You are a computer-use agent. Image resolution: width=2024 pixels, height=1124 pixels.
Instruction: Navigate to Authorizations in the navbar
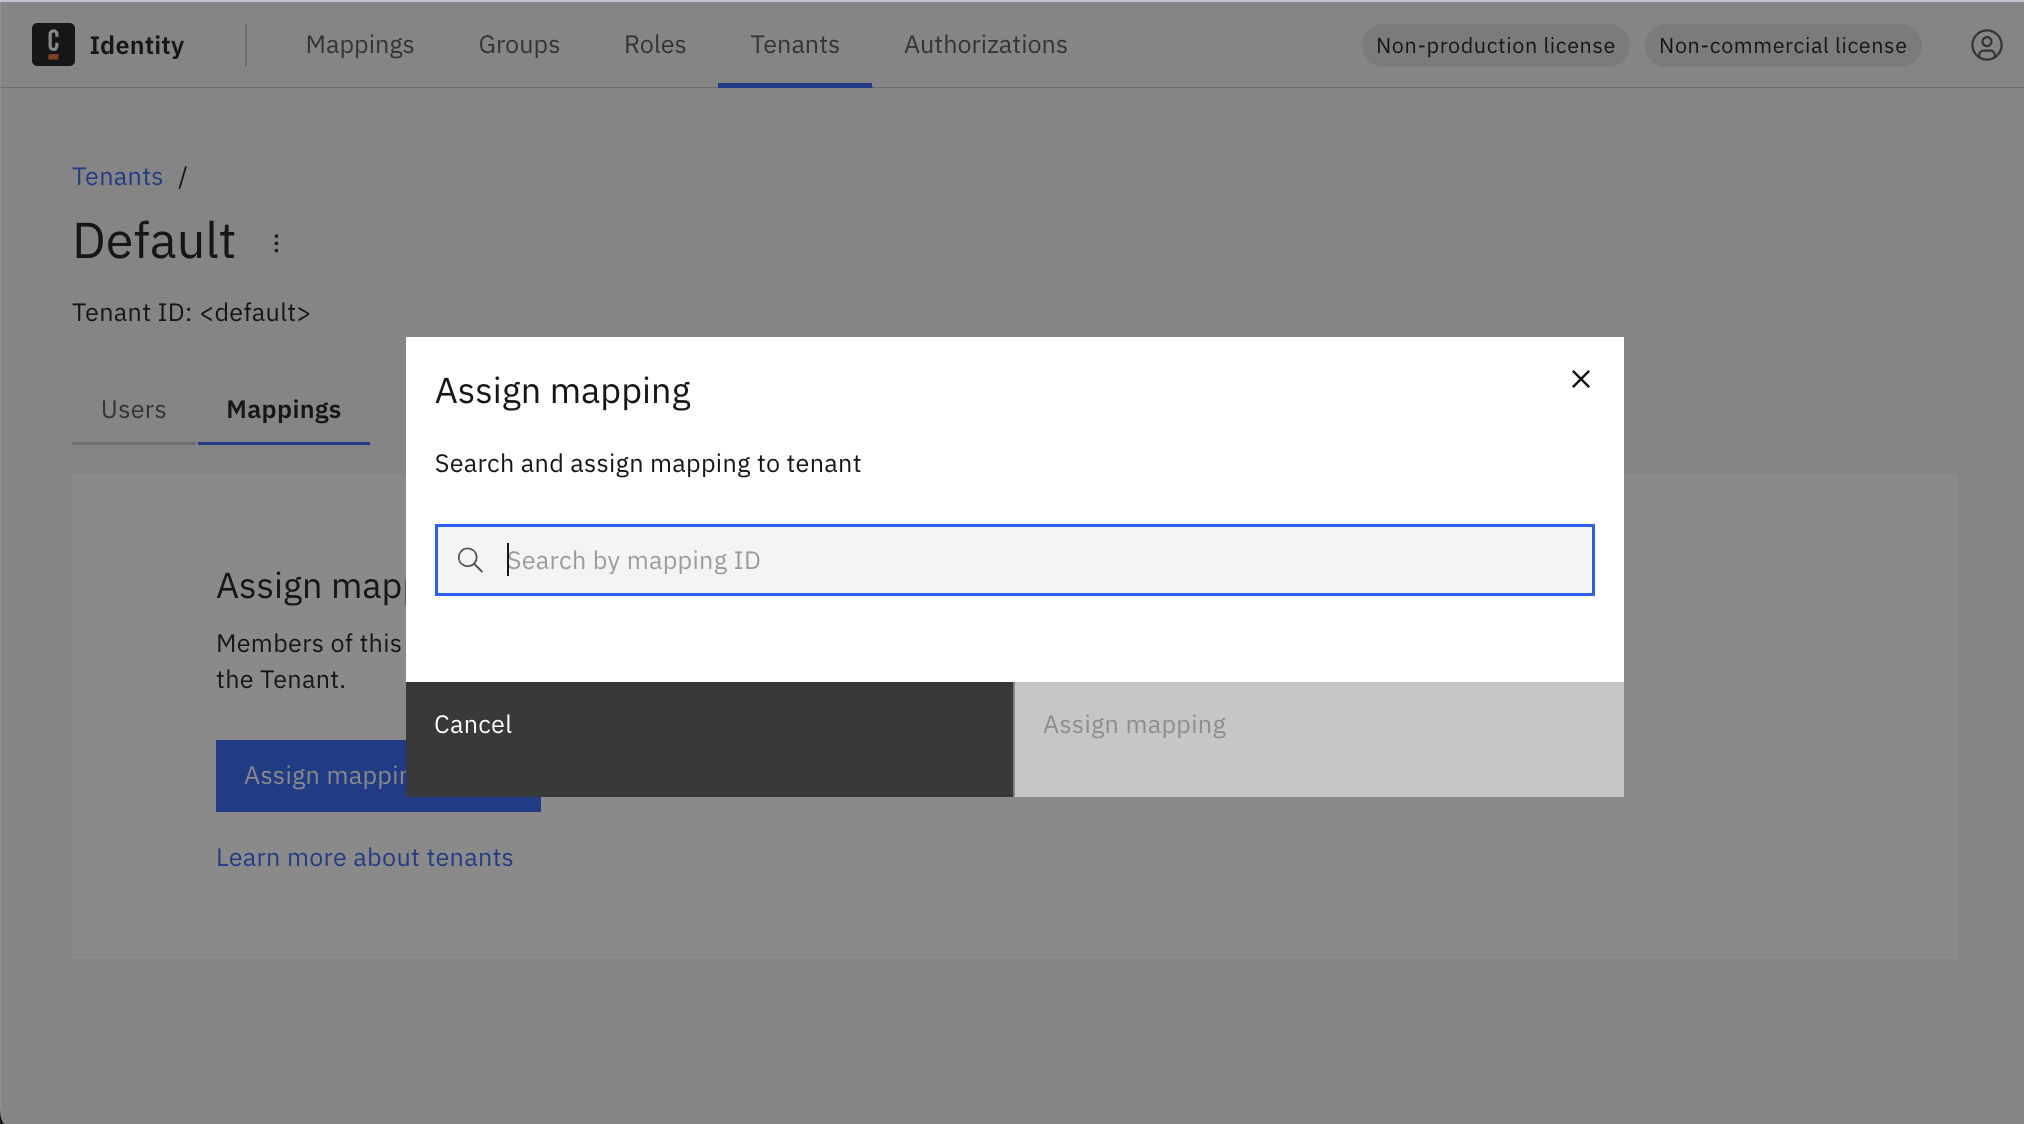coord(985,44)
